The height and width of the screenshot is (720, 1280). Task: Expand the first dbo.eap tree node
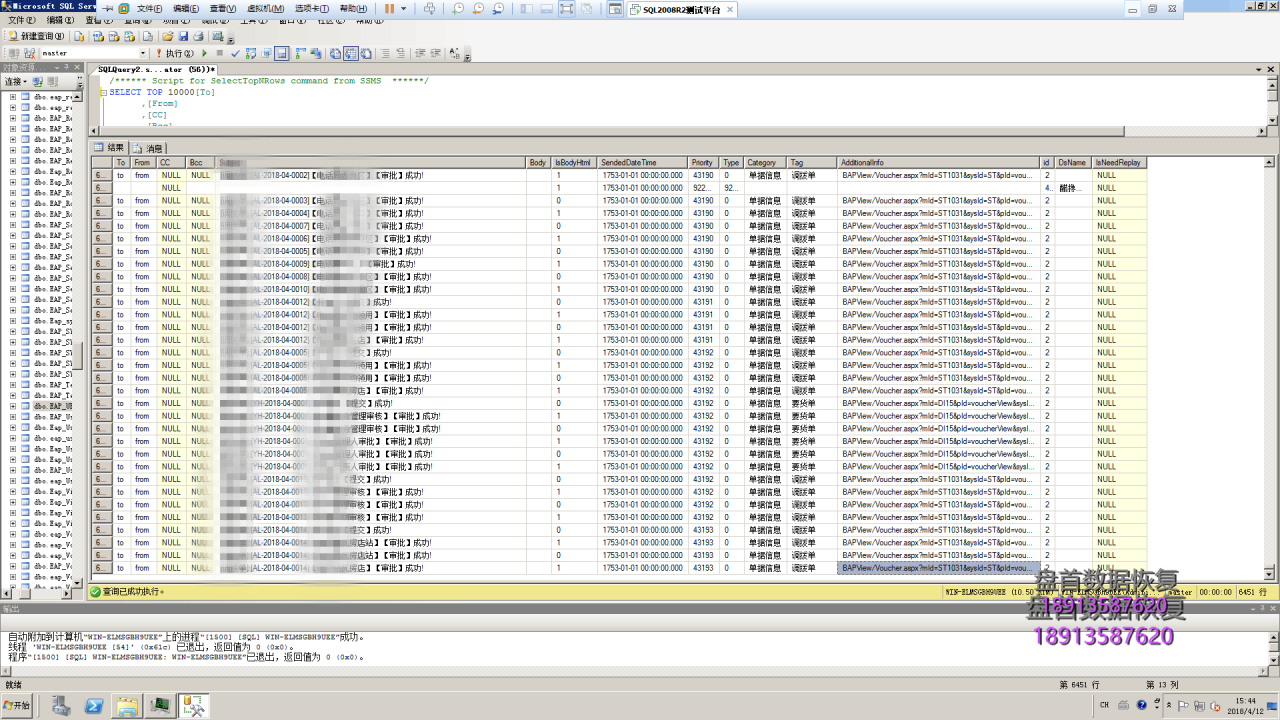click(x=13, y=98)
